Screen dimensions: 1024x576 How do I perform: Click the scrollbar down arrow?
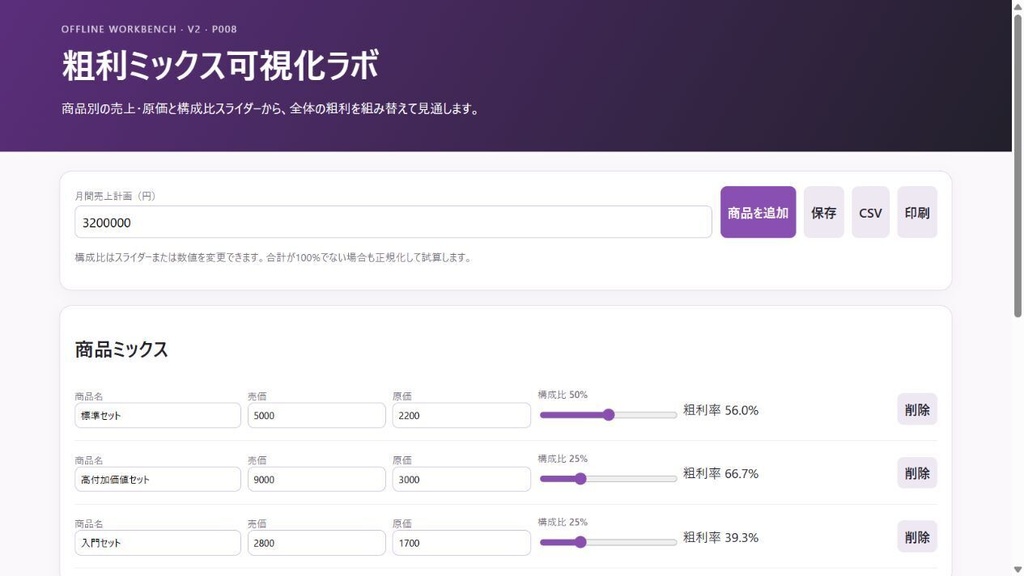[x=1017, y=570]
